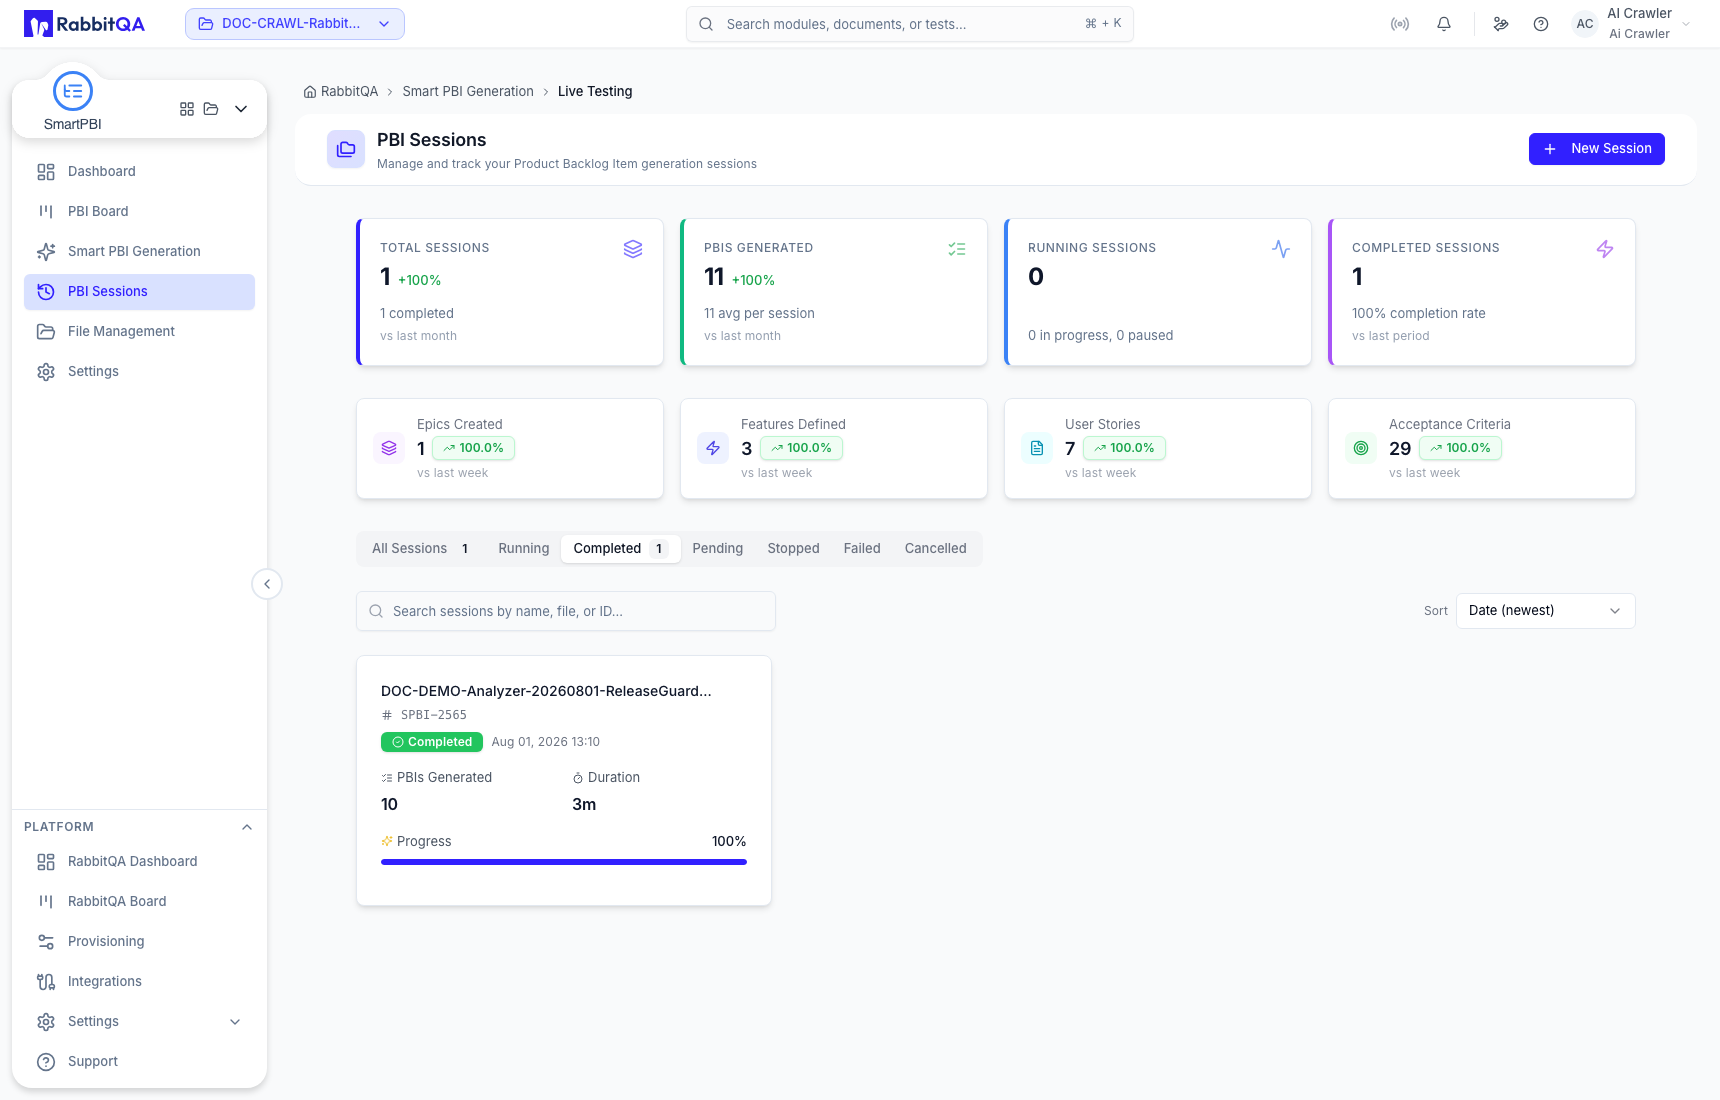Open RabbitQA Dashboard under Platform
This screenshot has width=1720, height=1100.
[140, 862]
